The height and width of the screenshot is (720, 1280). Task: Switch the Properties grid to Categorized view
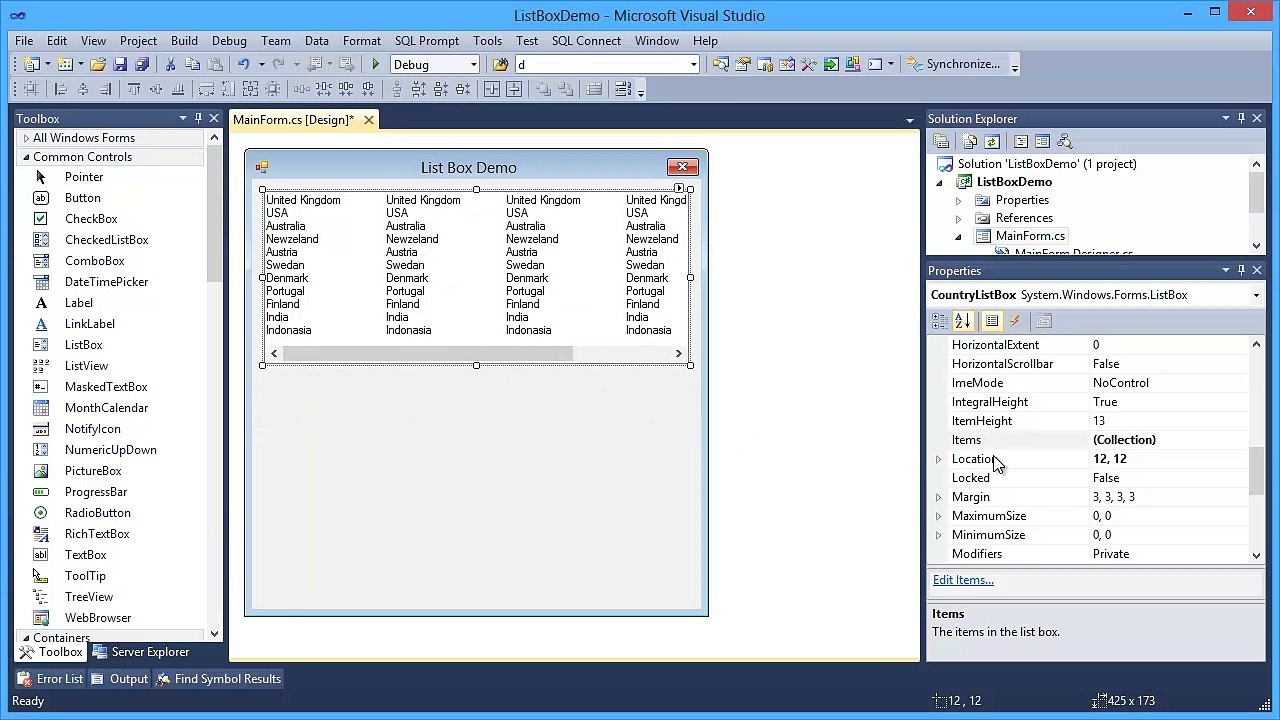pyautogui.click(x=940, y=321)
